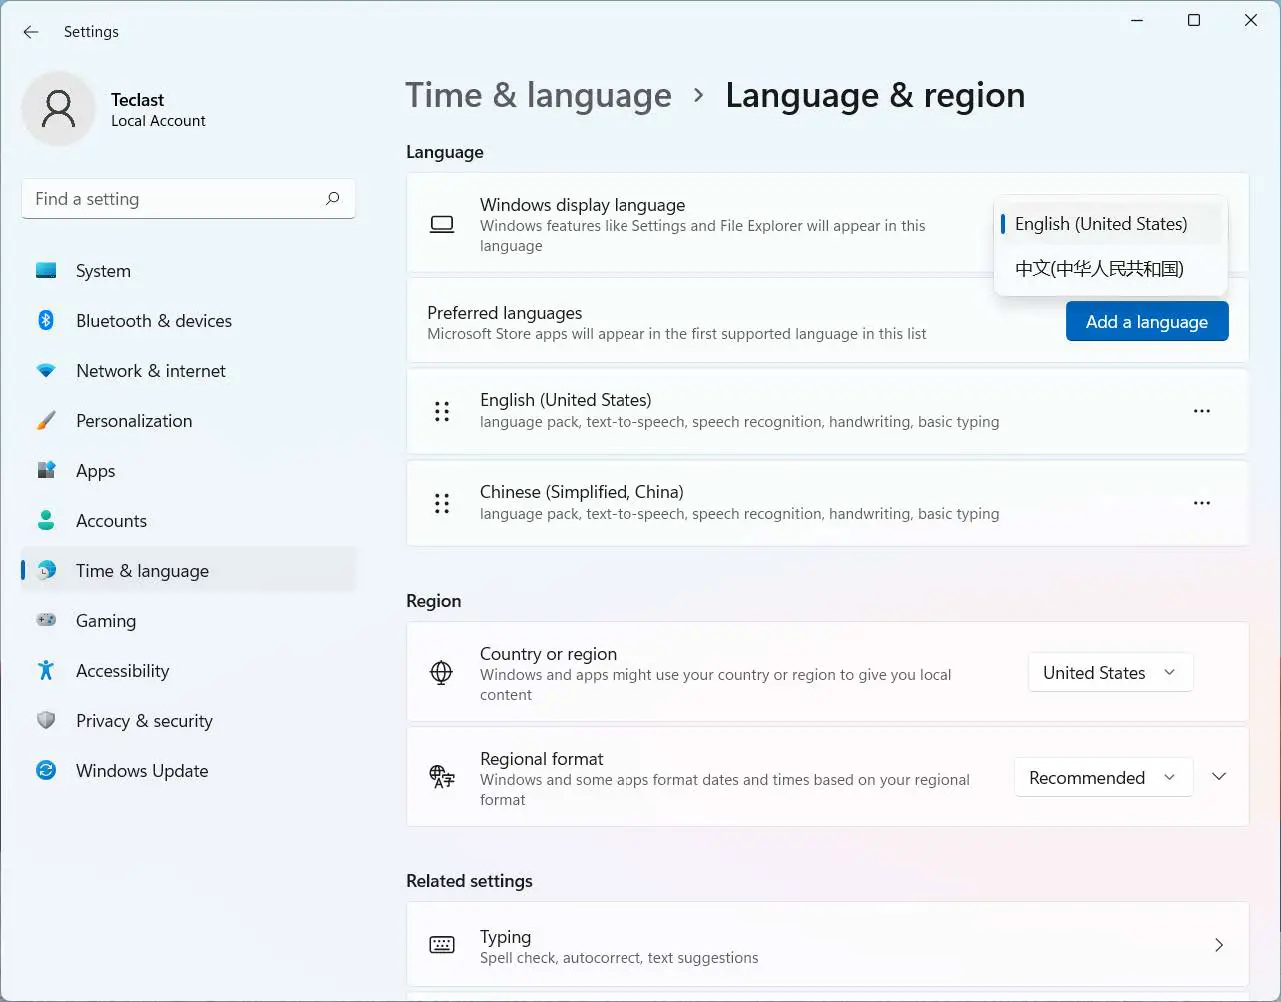Open Windows Update section
Image resolution: width=1281 pixels, height=1002 pixels.
click(142, 771)
